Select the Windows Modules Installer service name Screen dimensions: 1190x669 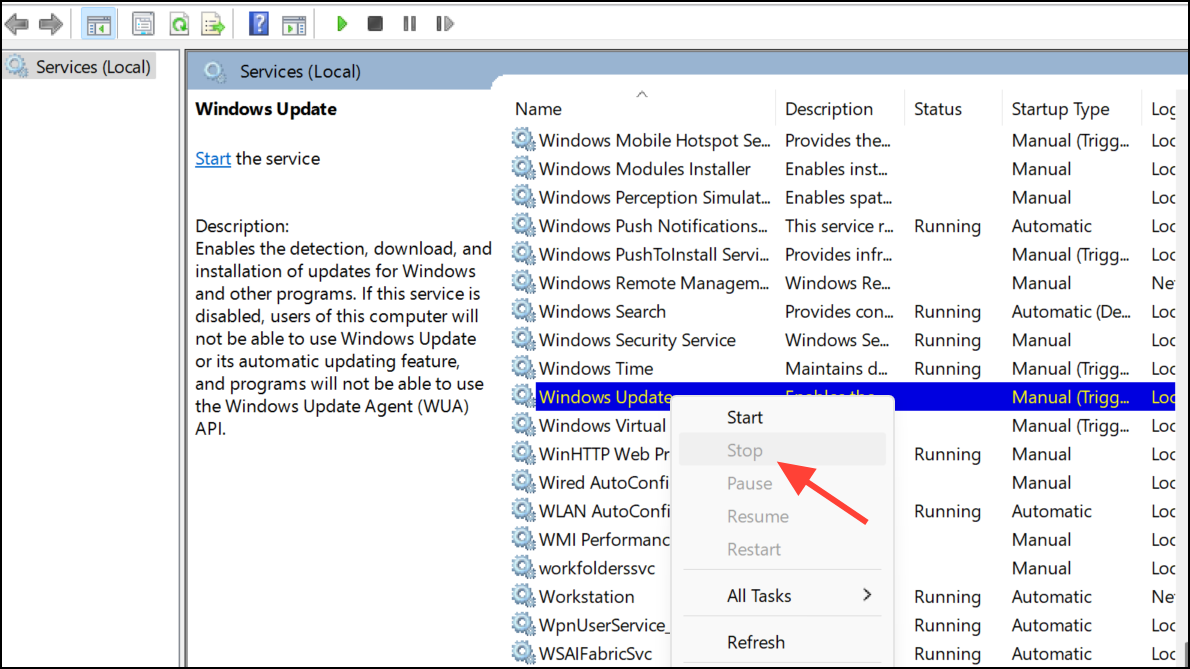click(644, 169)
